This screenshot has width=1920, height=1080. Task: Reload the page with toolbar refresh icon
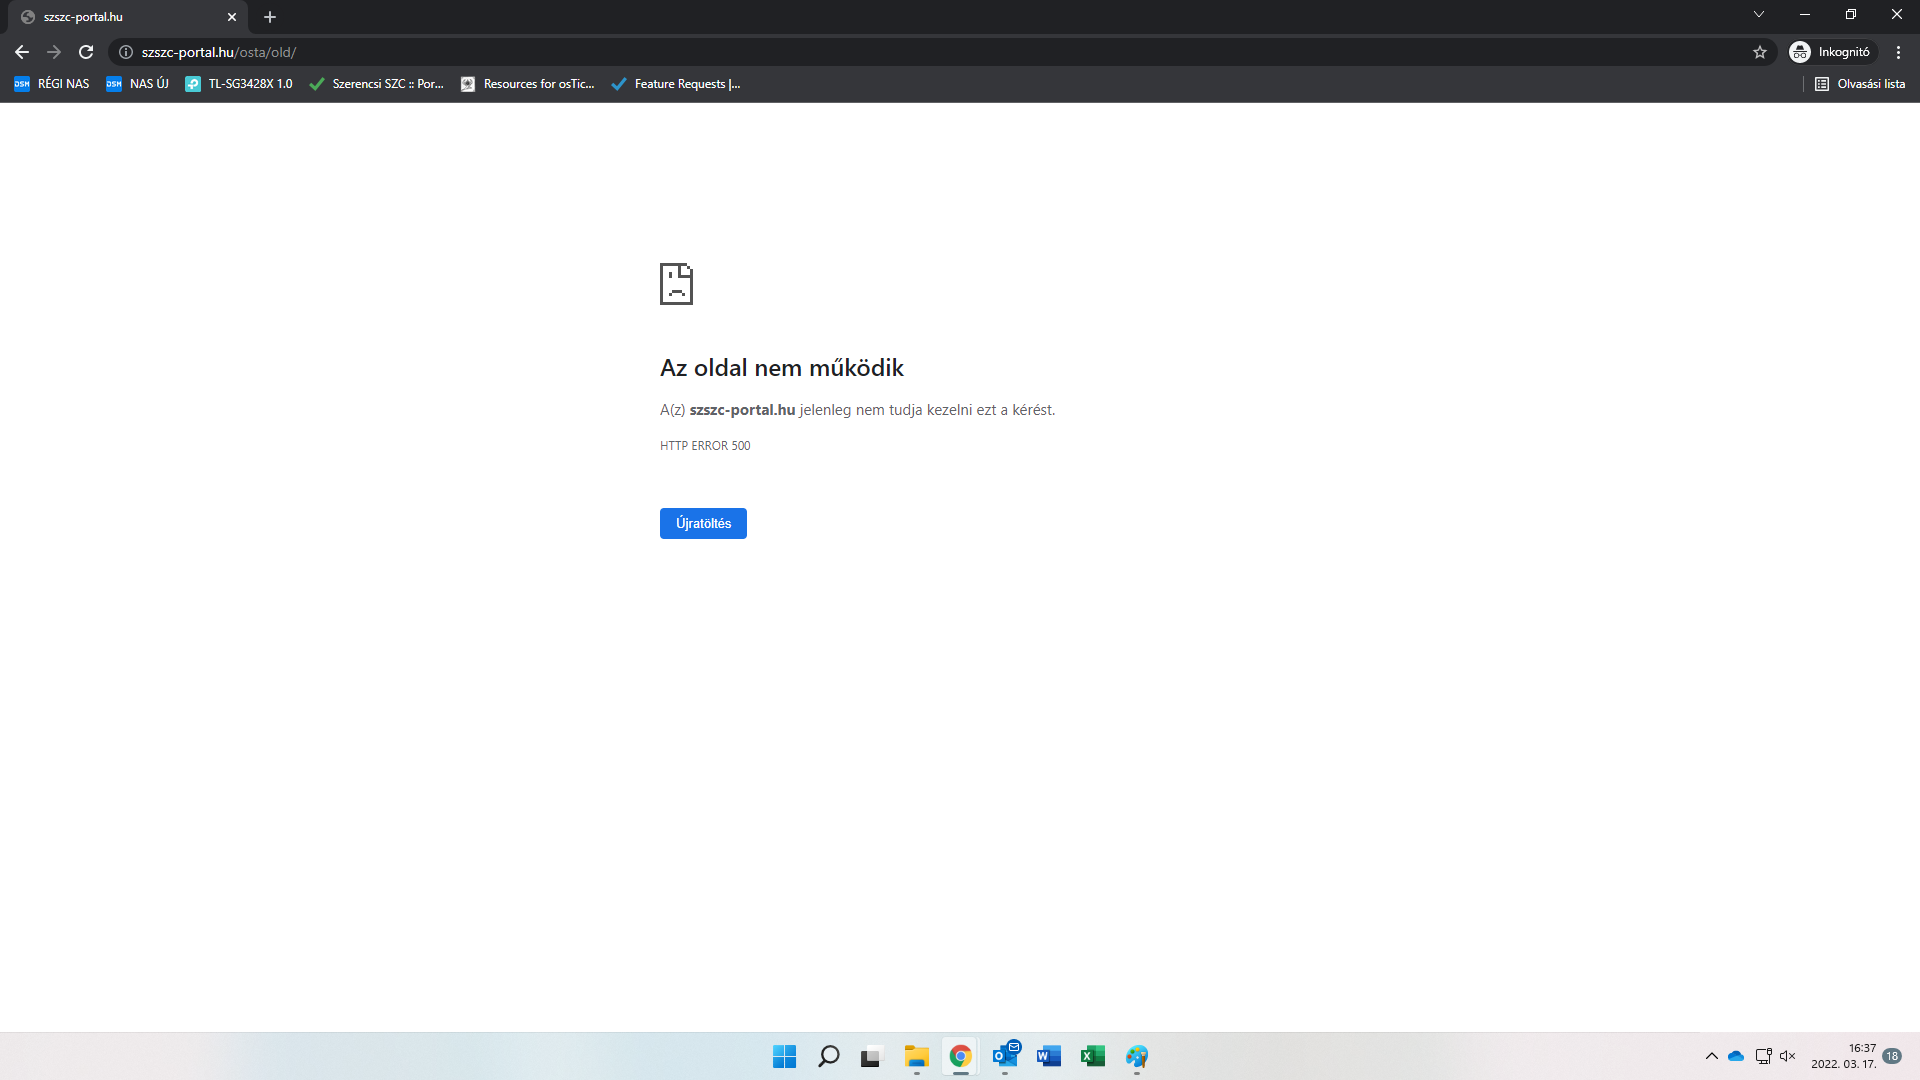(86, 52)
